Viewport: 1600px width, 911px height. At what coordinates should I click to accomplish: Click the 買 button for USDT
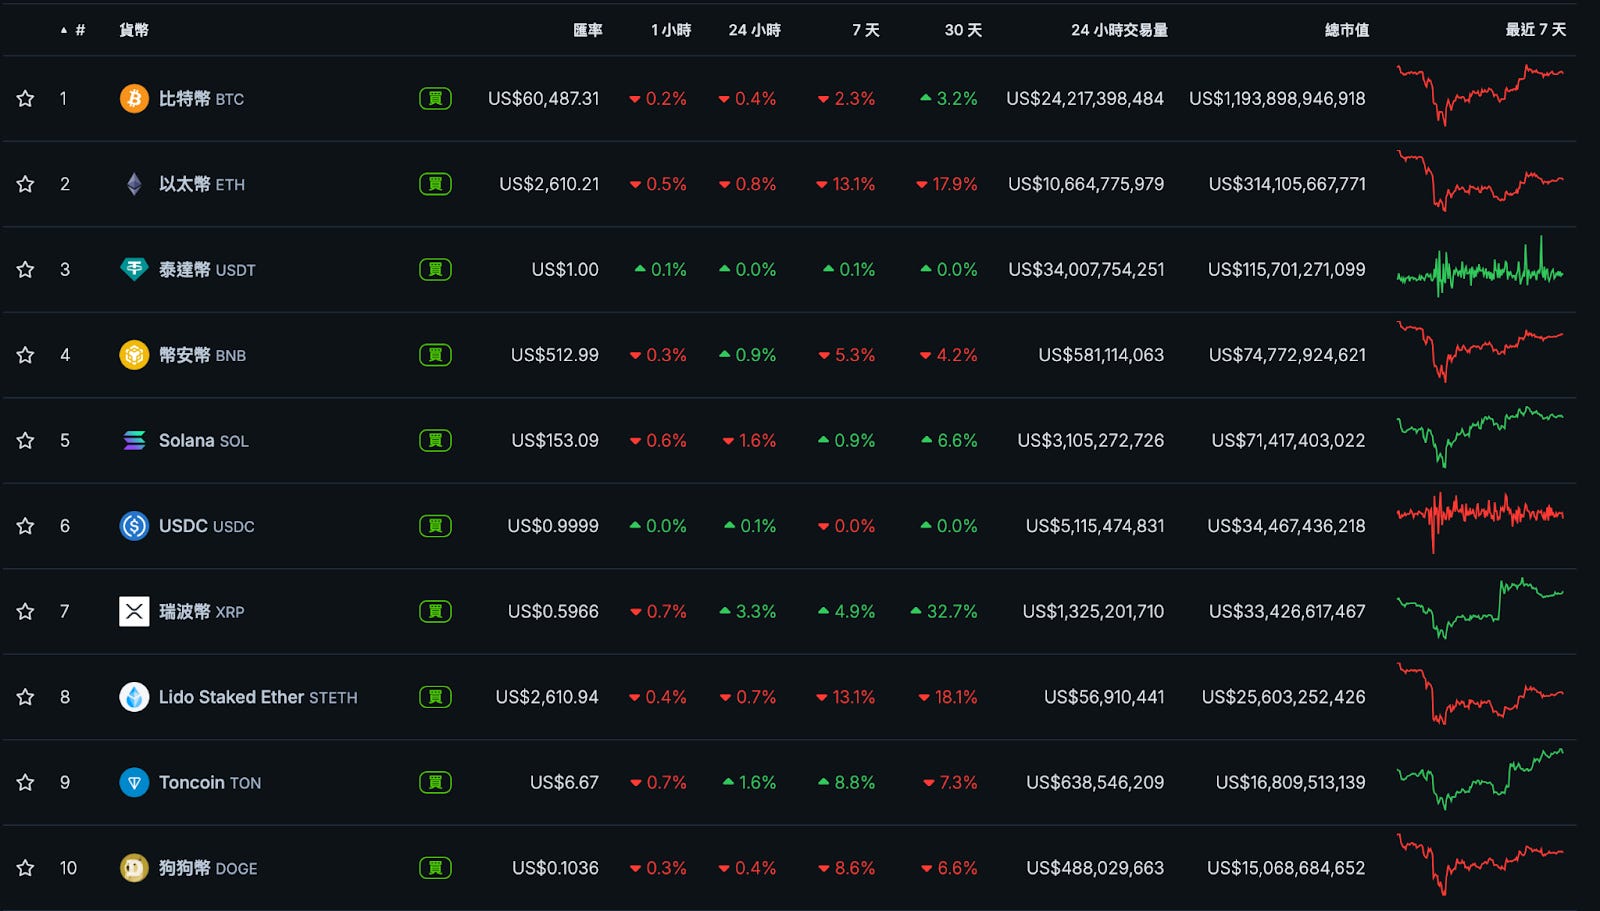pyautogui.click(x=435, y=269)
